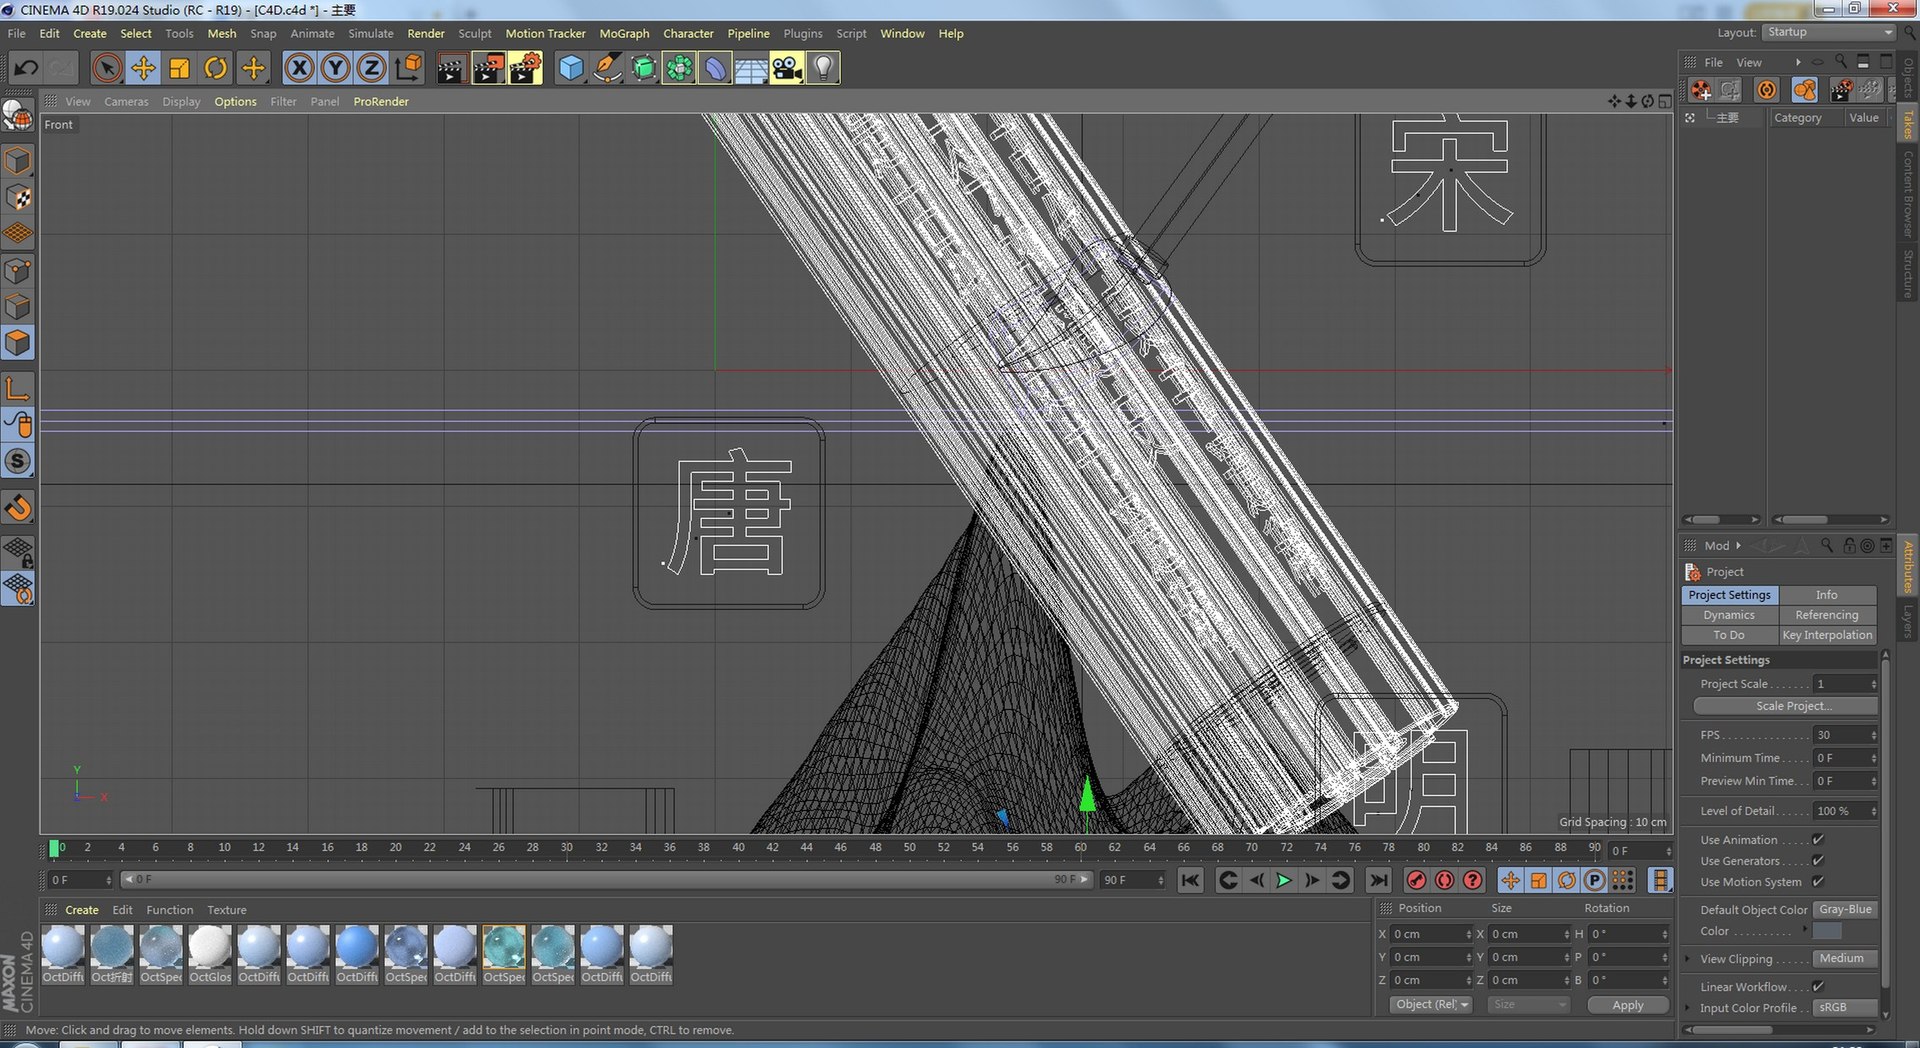
Task: Open Default Object Color dropdown
Action: click(x=1845, y=910)
